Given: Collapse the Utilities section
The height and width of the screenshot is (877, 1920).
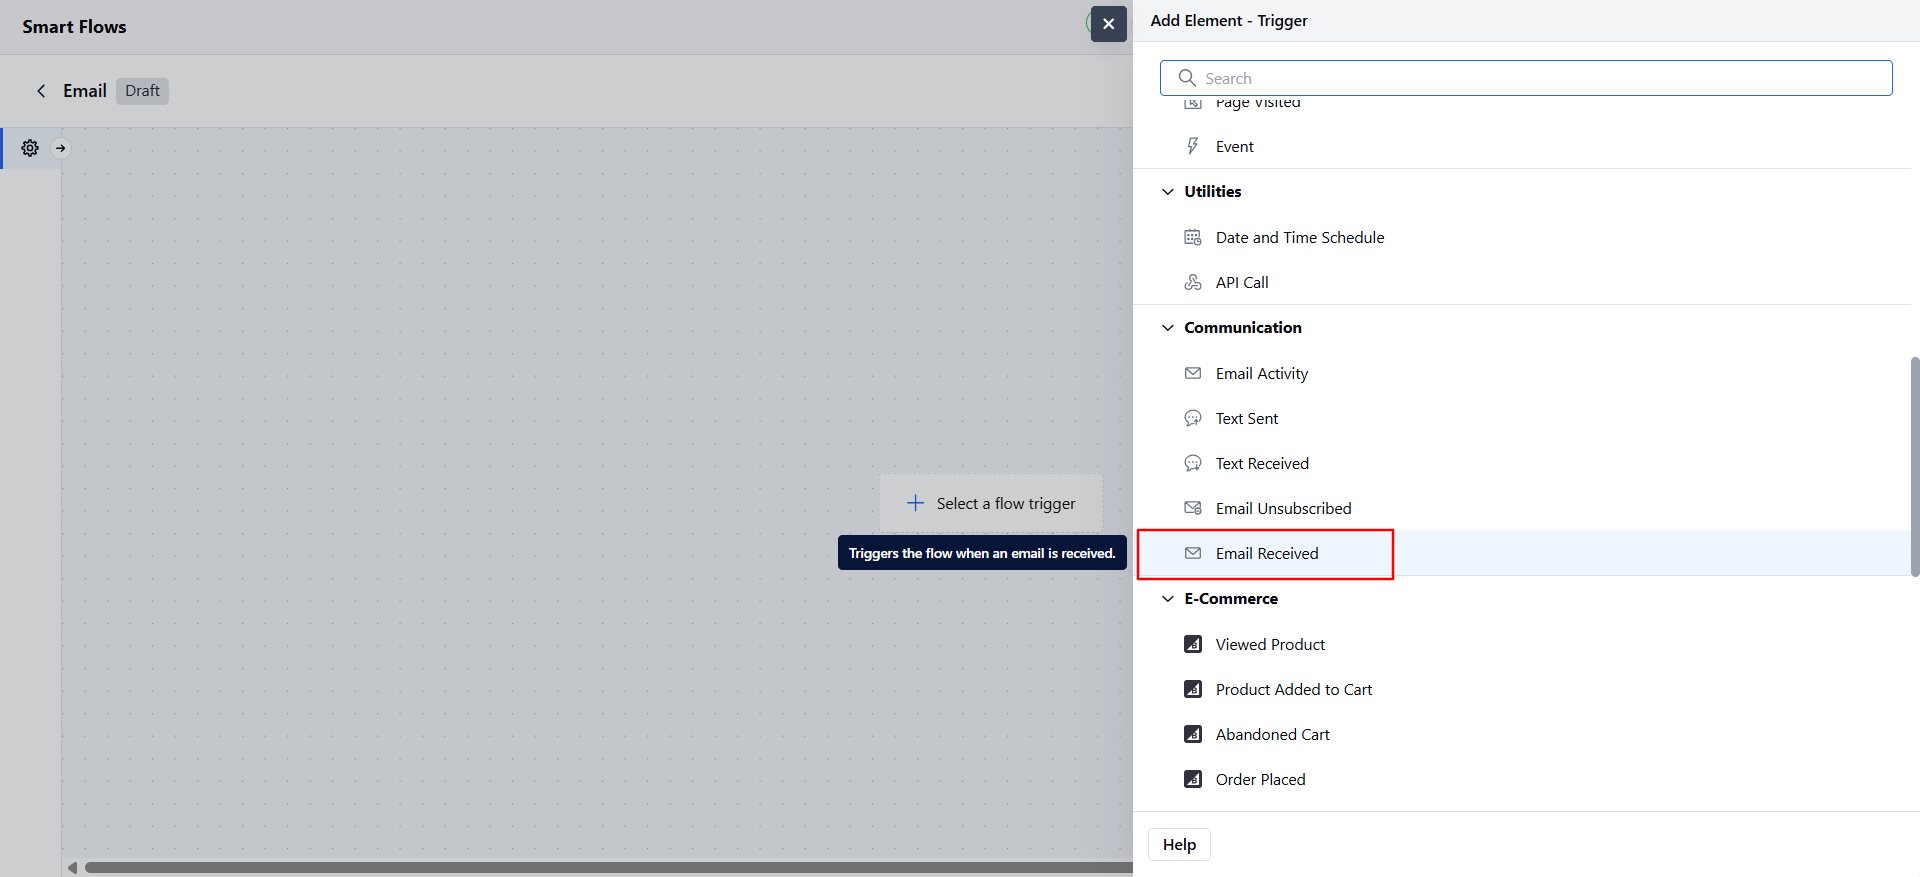Looking at the screenshot, I should [x=1167, y=192].
